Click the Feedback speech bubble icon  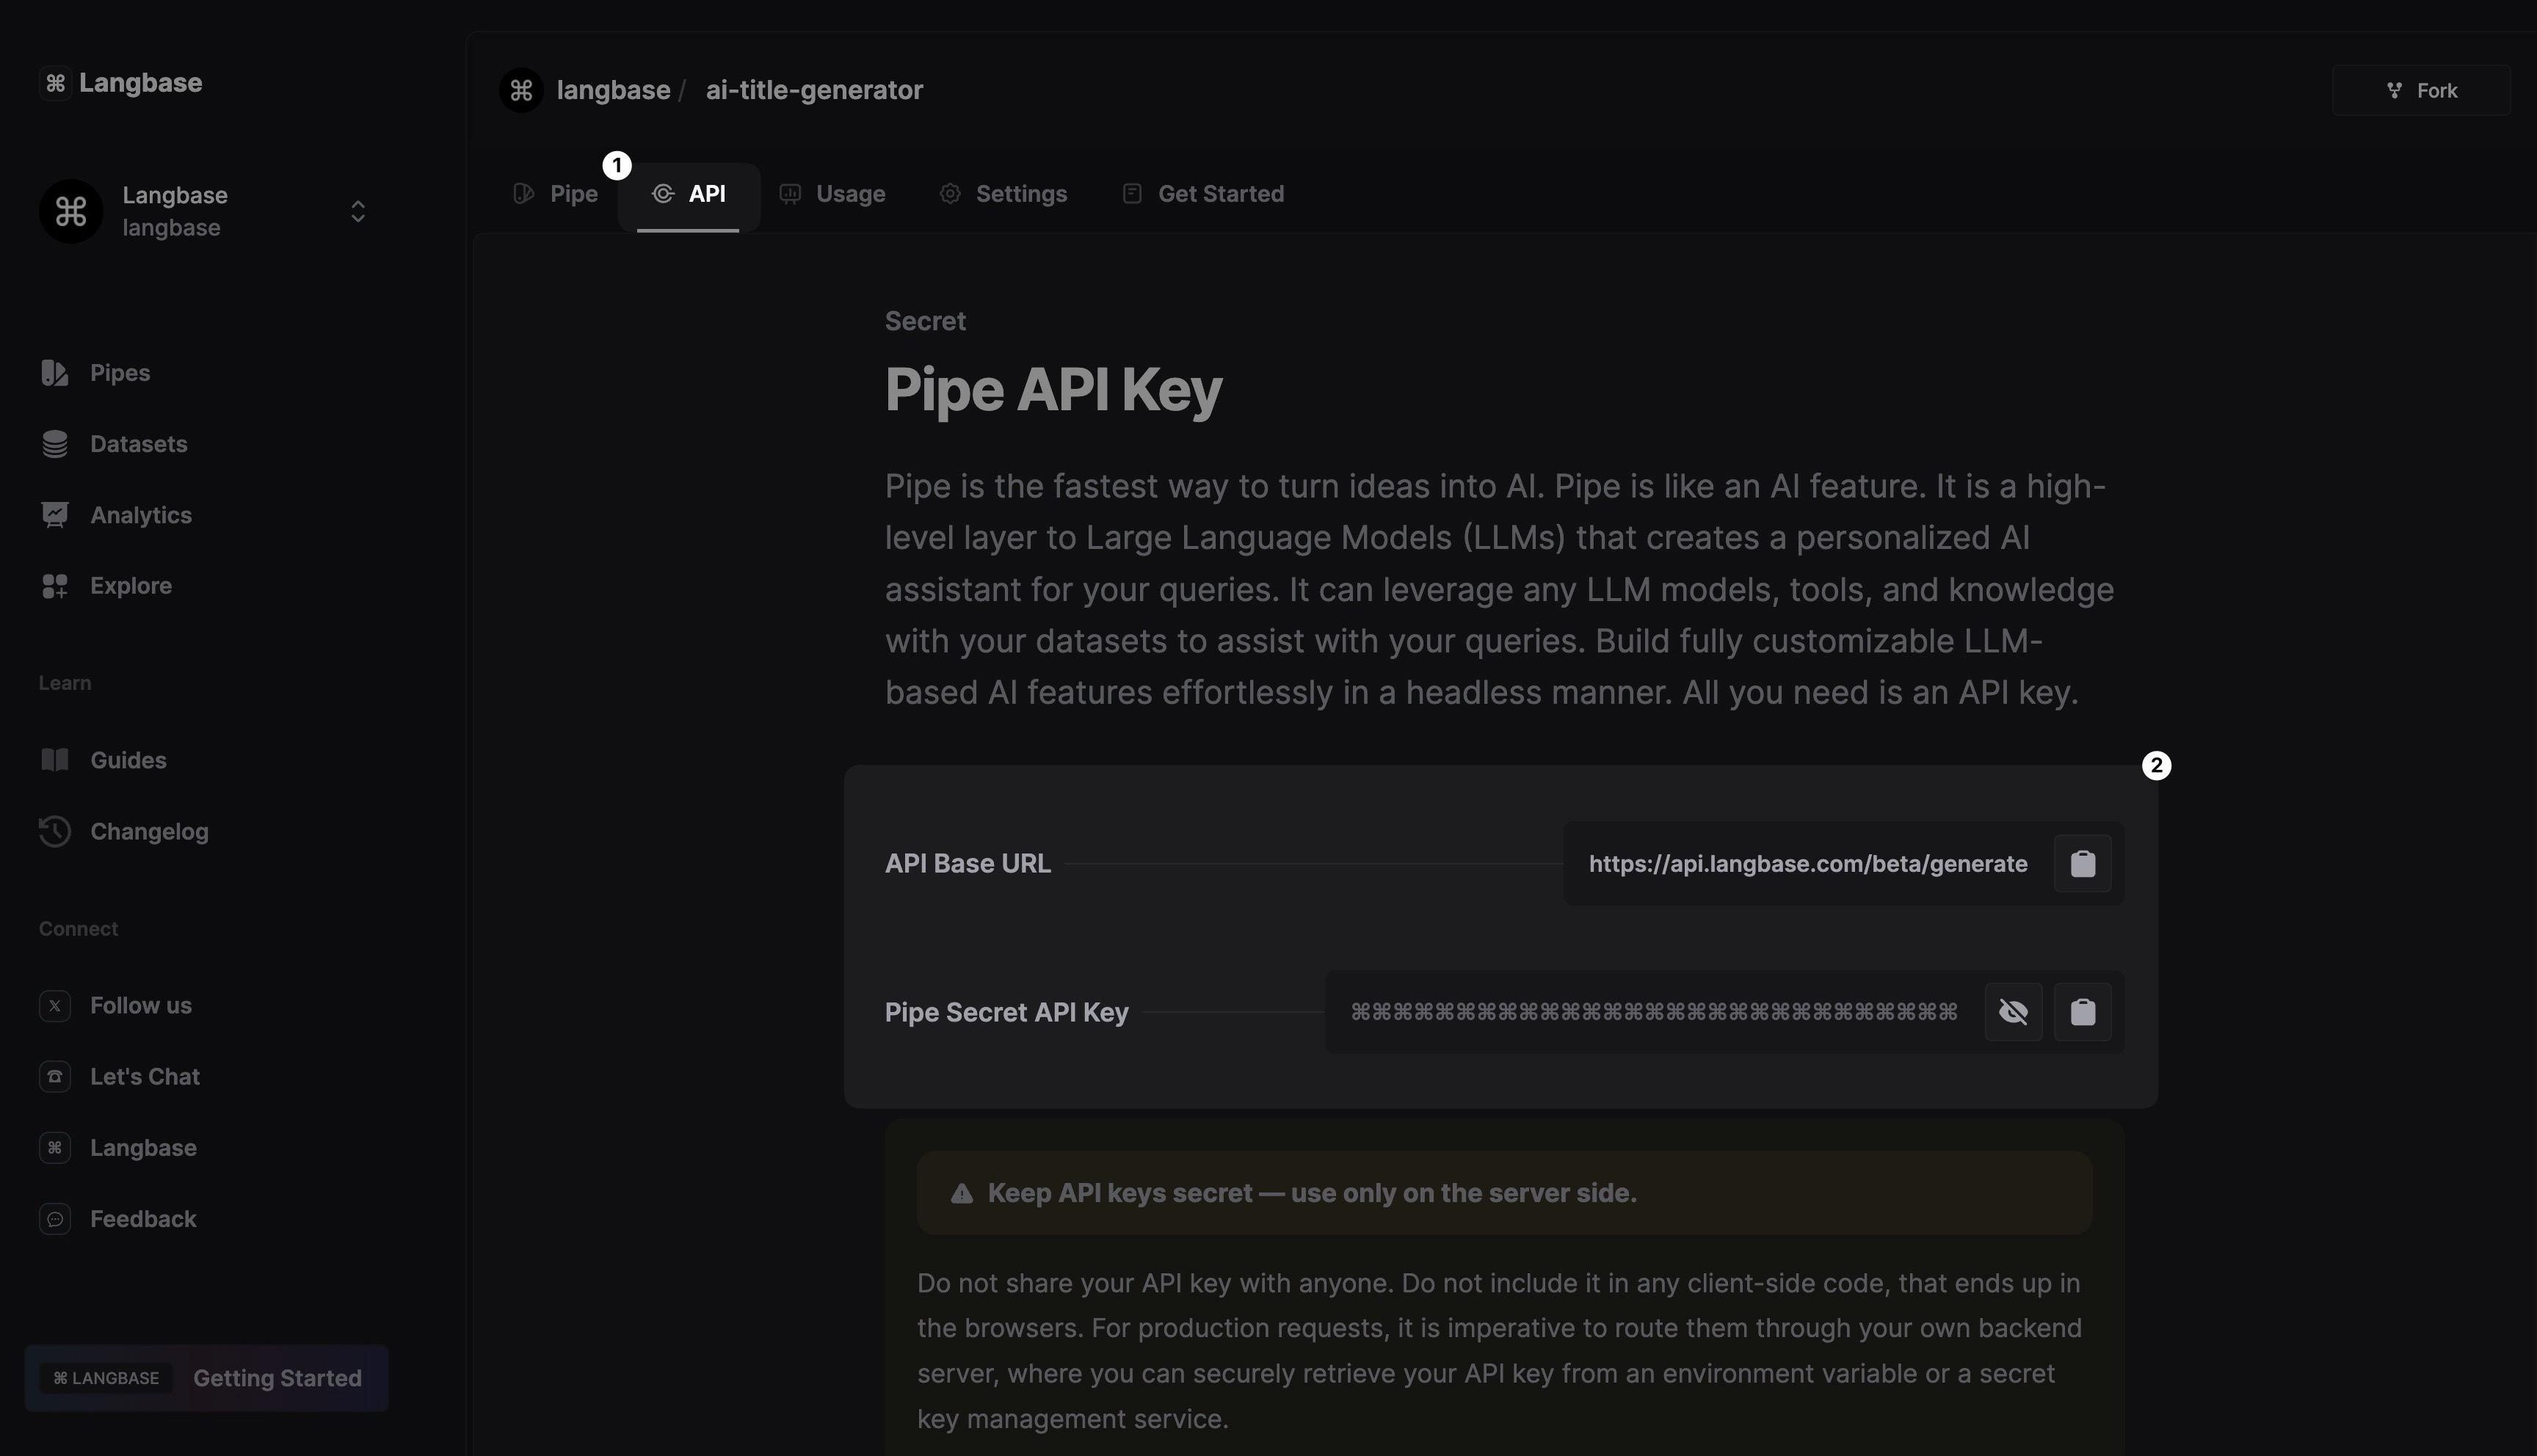click(x=55, y=1219)
